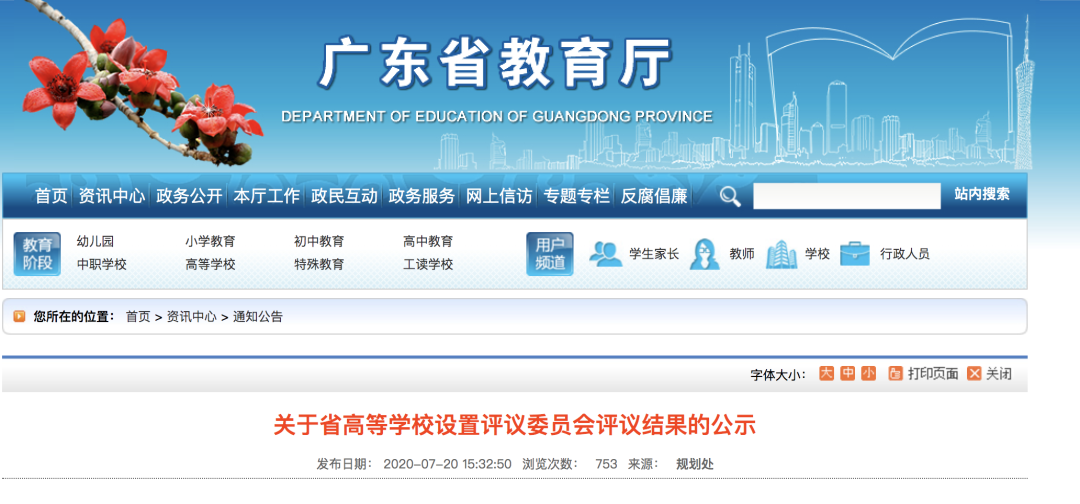Click 通知公告 in the breadcrumb

coord(258,317)
